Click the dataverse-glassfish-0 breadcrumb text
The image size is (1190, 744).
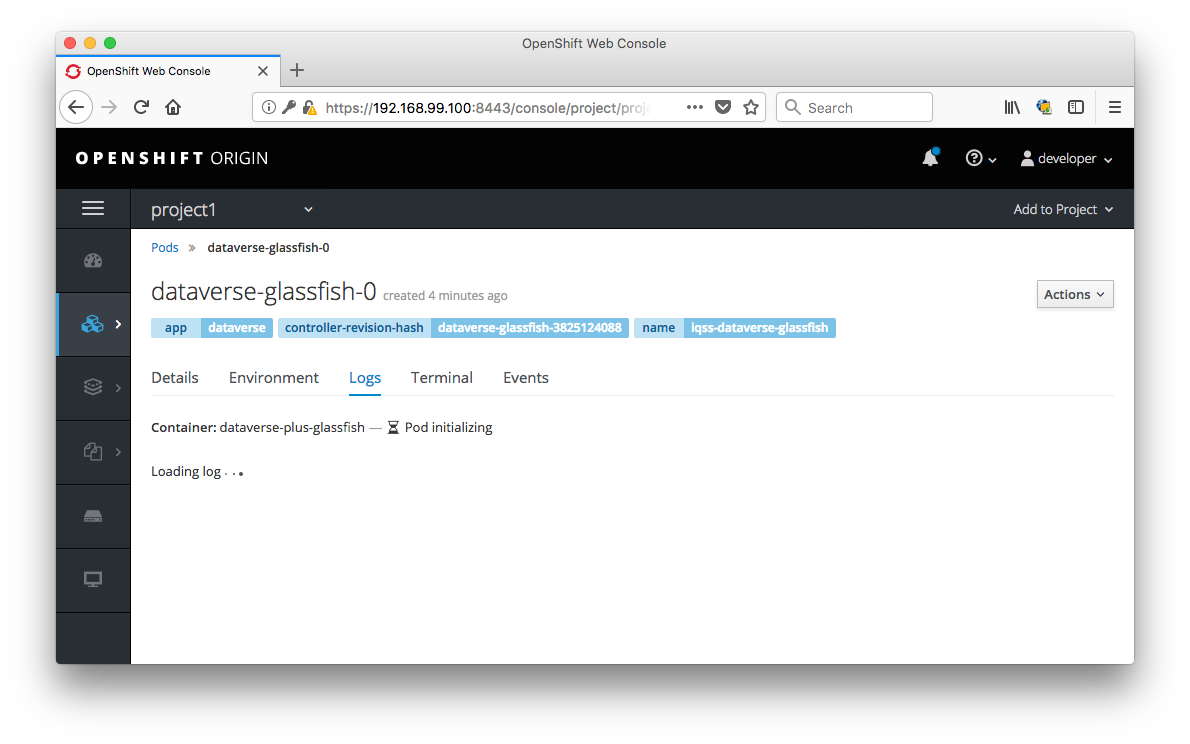pyautogui.click(x=269, y=247)
